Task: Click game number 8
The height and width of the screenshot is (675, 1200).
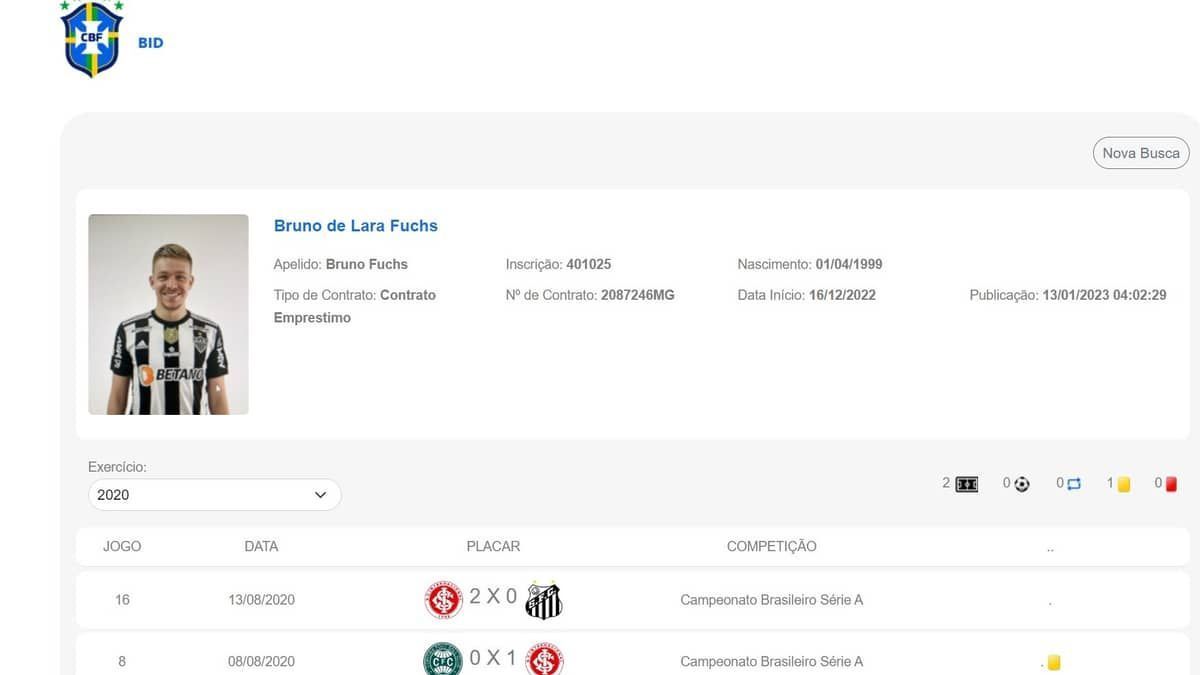Action: click(122, 661)
